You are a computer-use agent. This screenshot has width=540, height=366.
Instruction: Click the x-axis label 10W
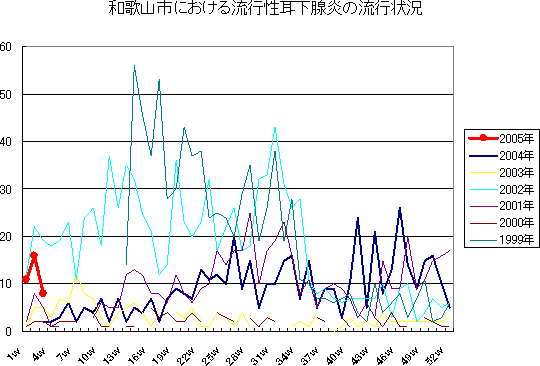coord(87,356)
